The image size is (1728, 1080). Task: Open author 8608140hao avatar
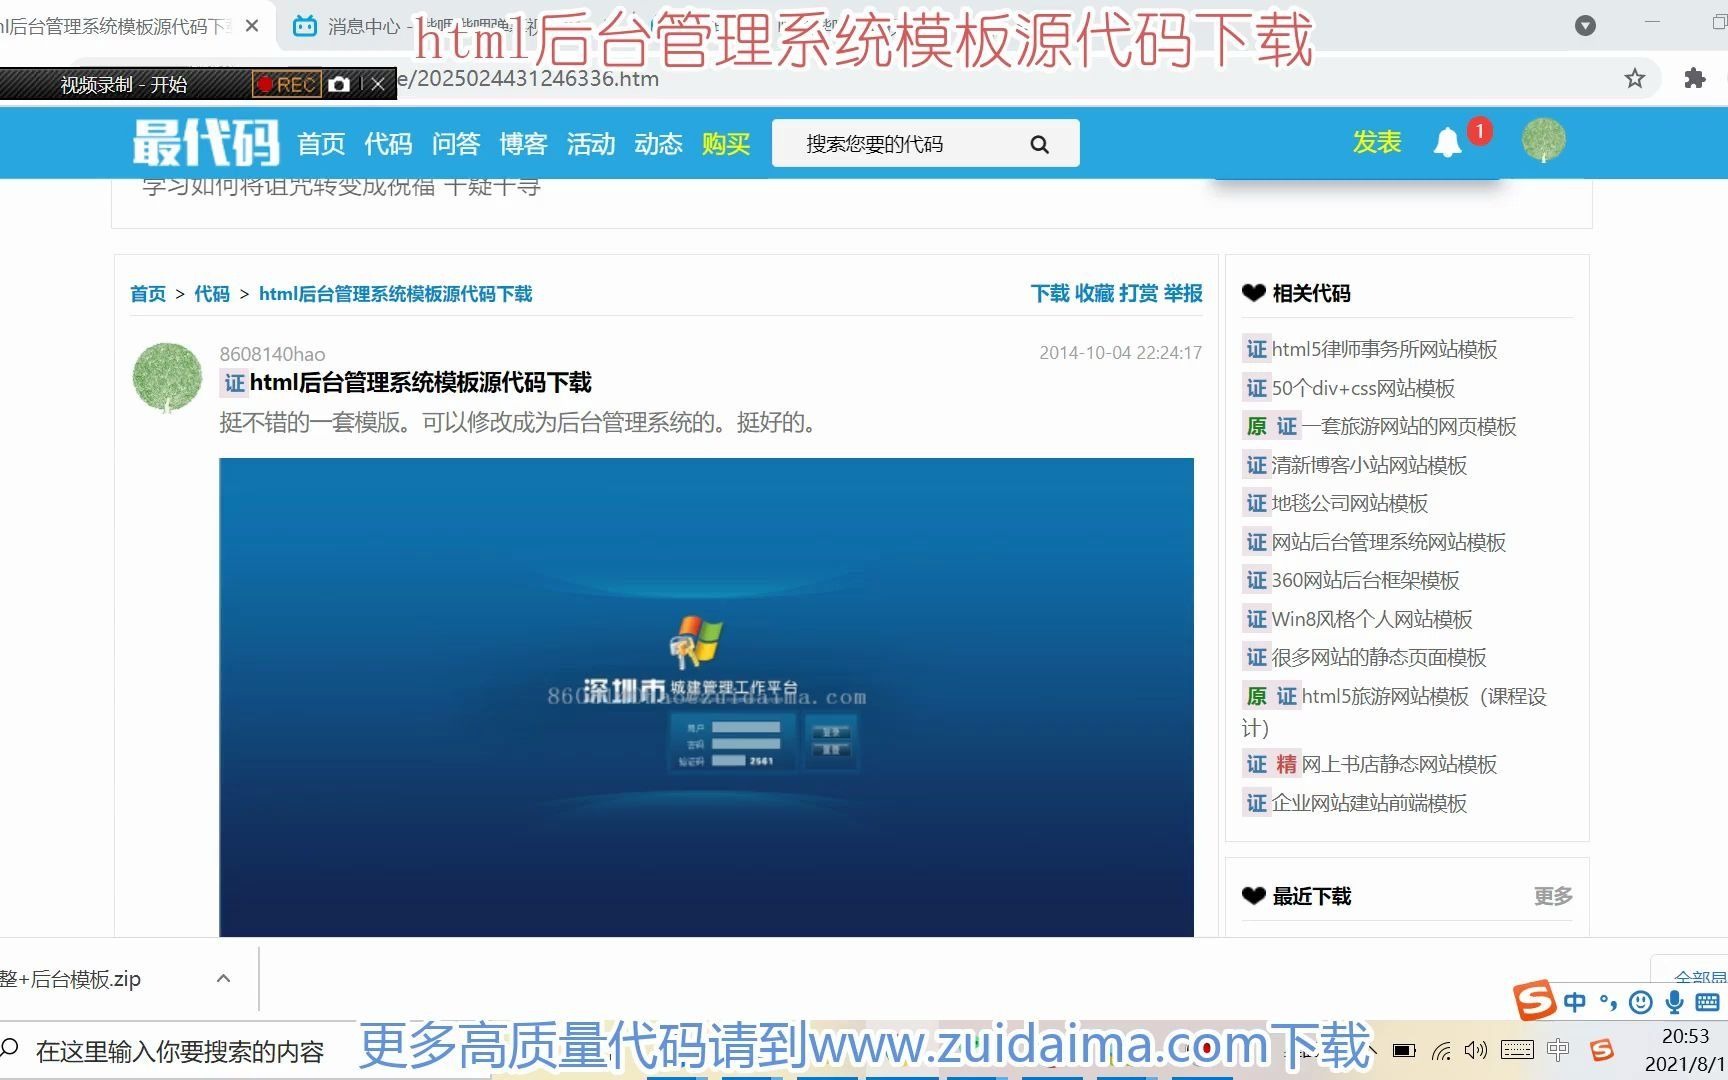(167, 377)
